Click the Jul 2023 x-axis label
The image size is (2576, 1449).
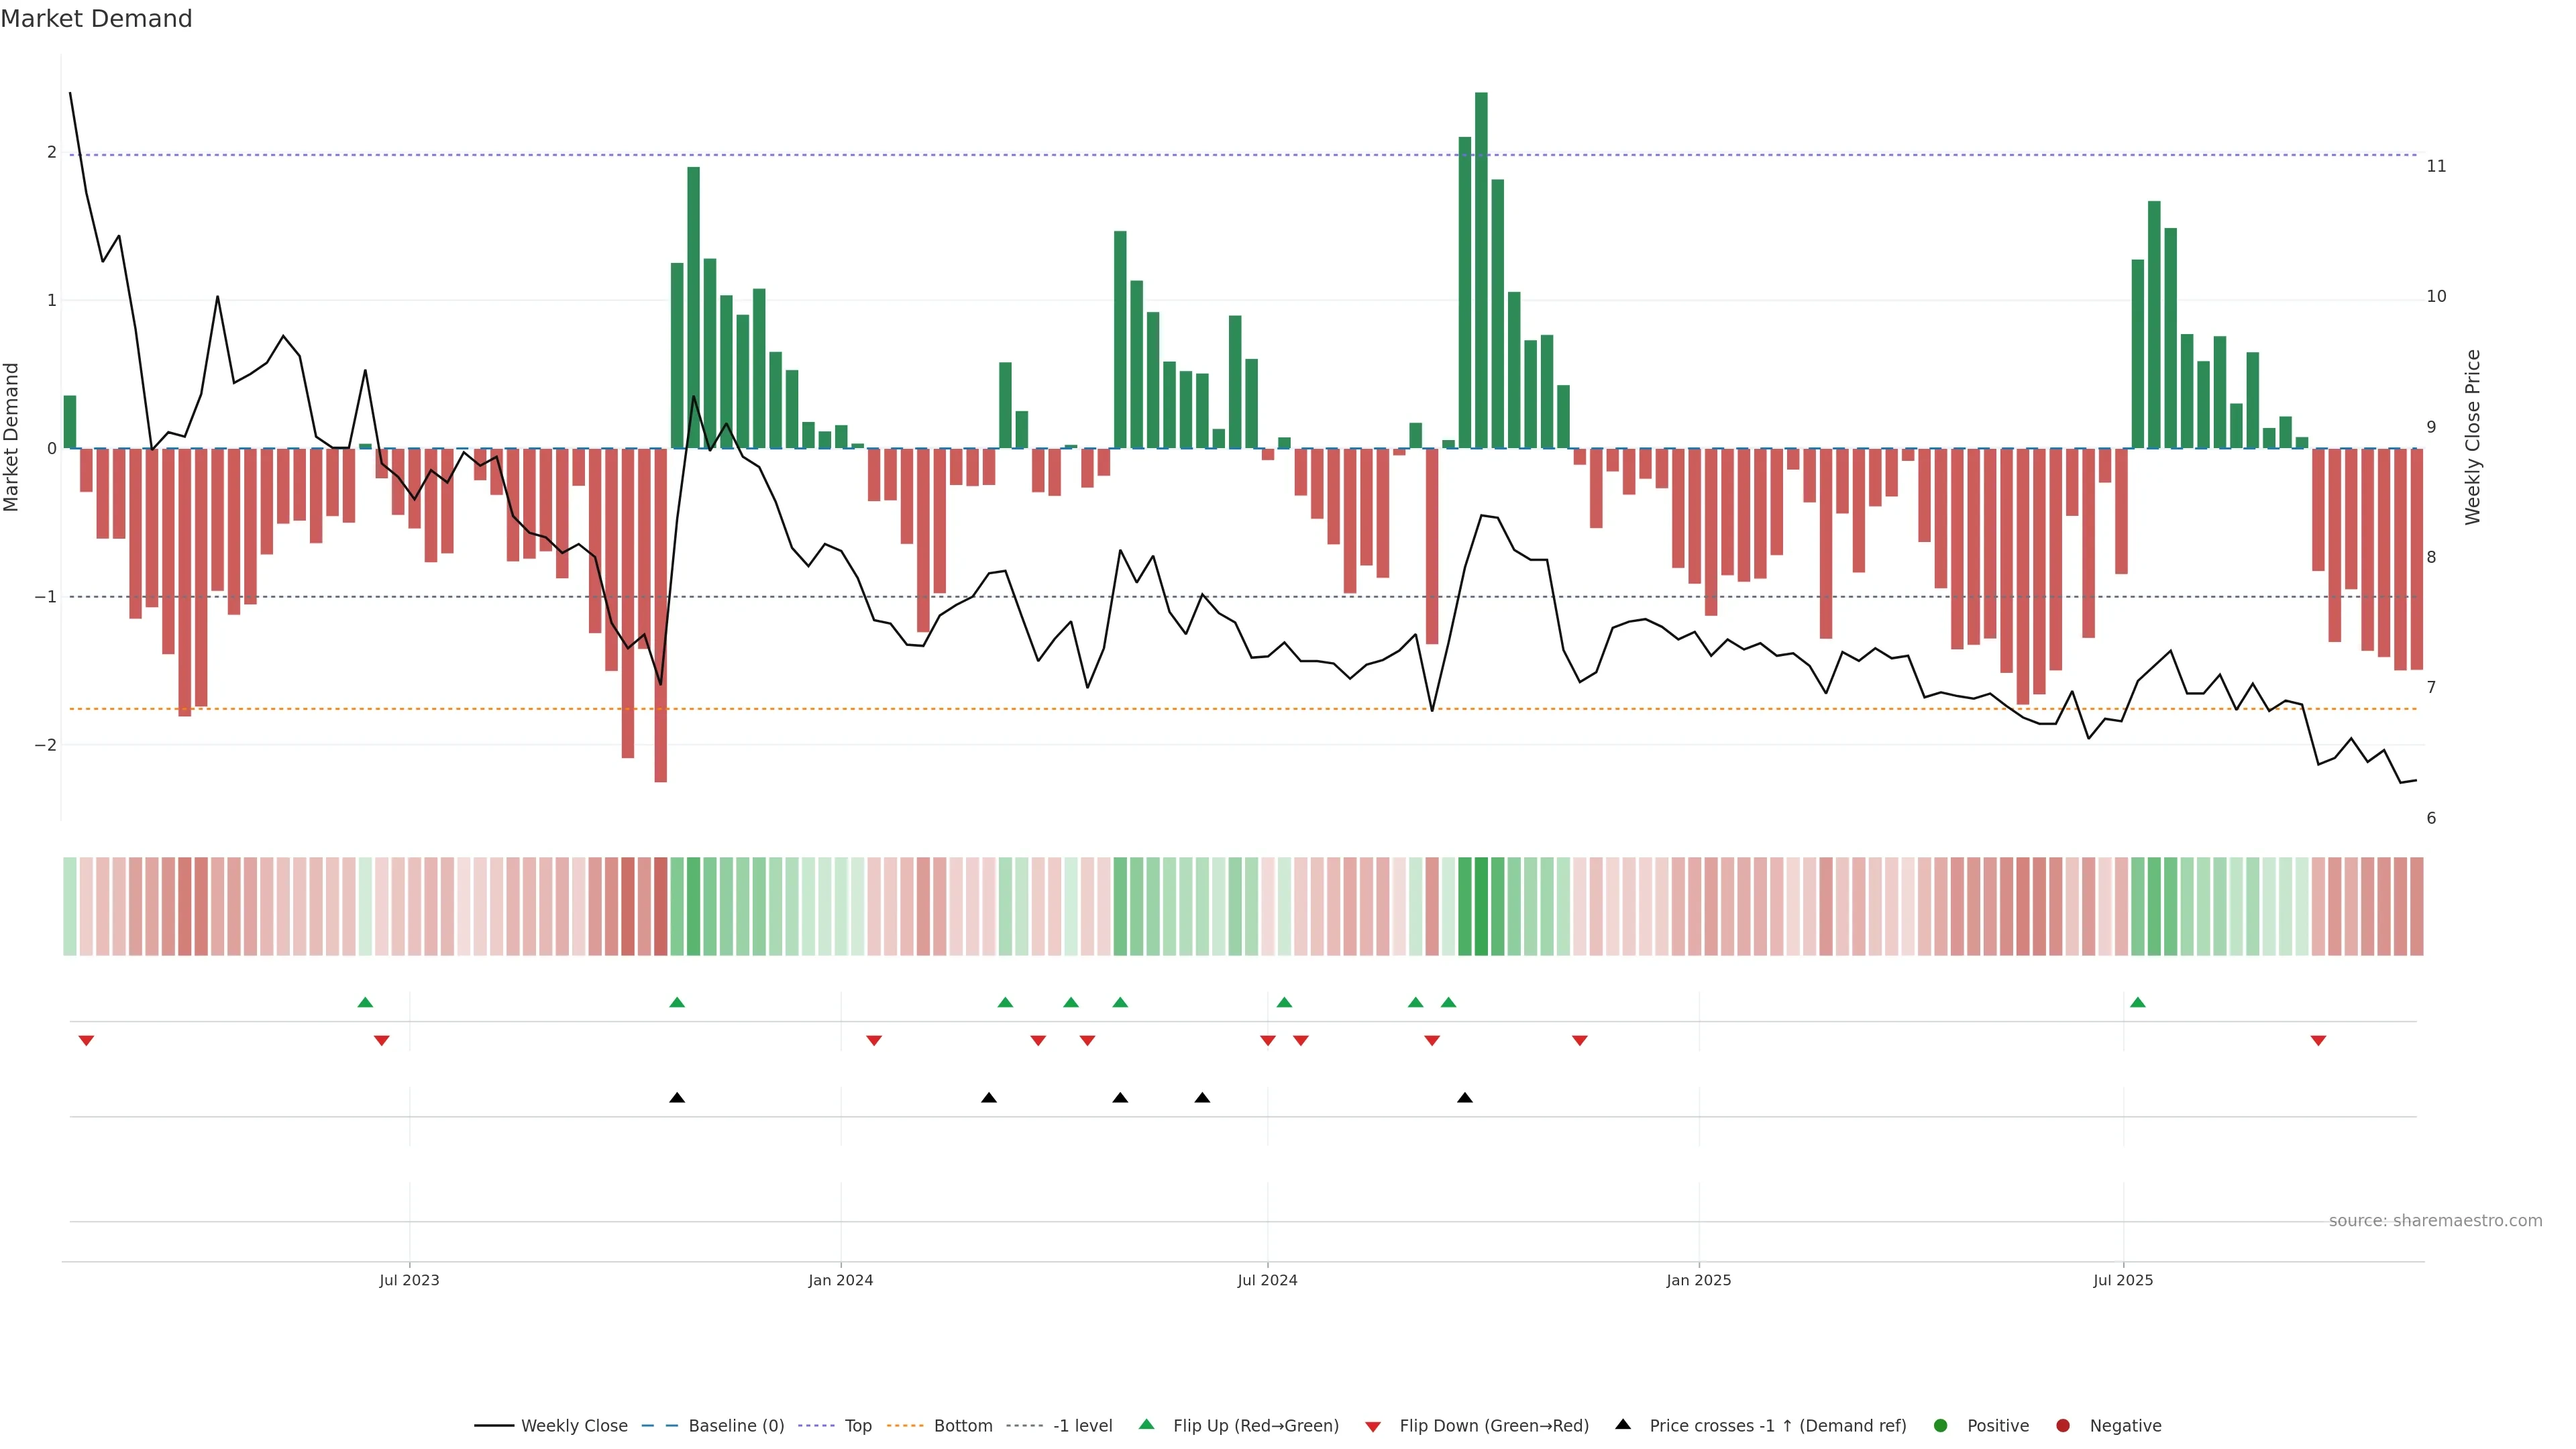point(409,1280)
